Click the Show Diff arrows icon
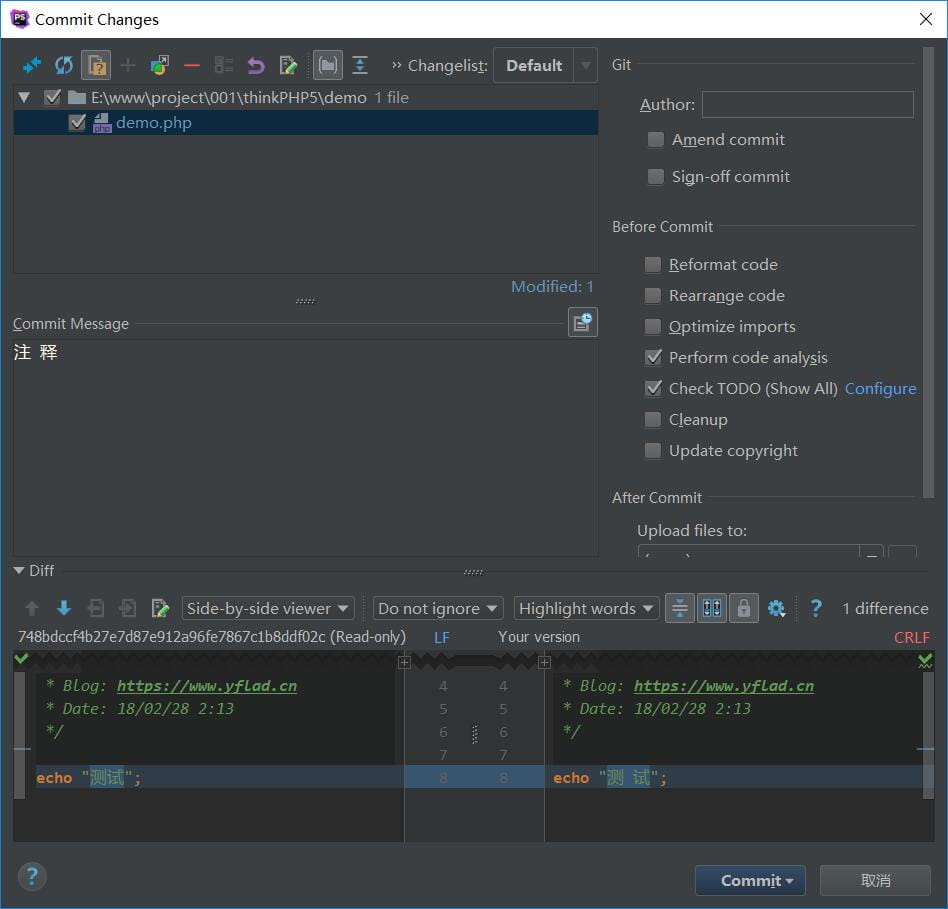The width and height of the screenshot is (948, 909). (32, 66)
